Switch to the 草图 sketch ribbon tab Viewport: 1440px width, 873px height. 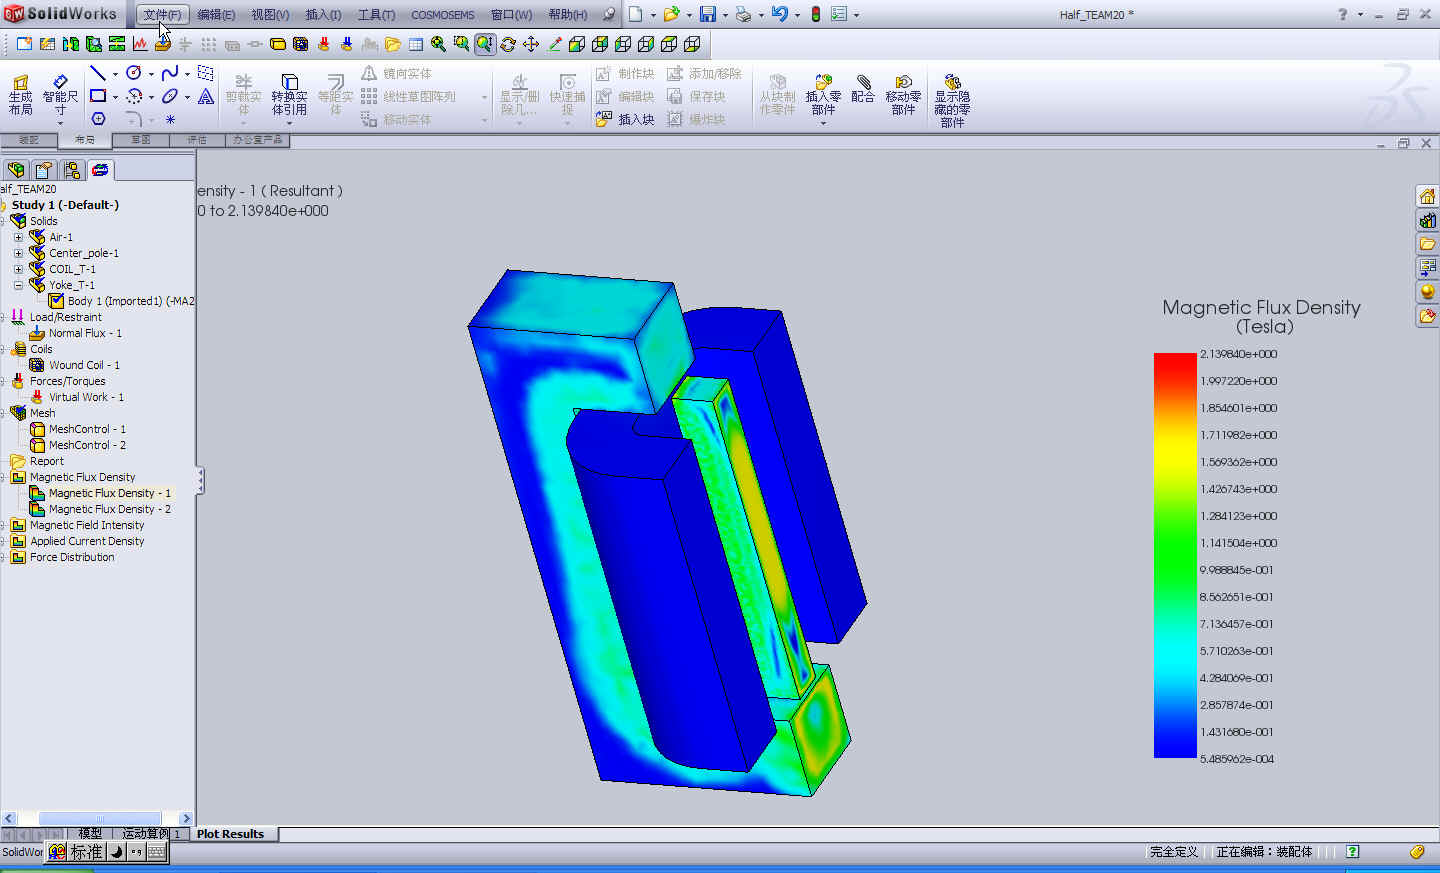[x=141, y=140]
